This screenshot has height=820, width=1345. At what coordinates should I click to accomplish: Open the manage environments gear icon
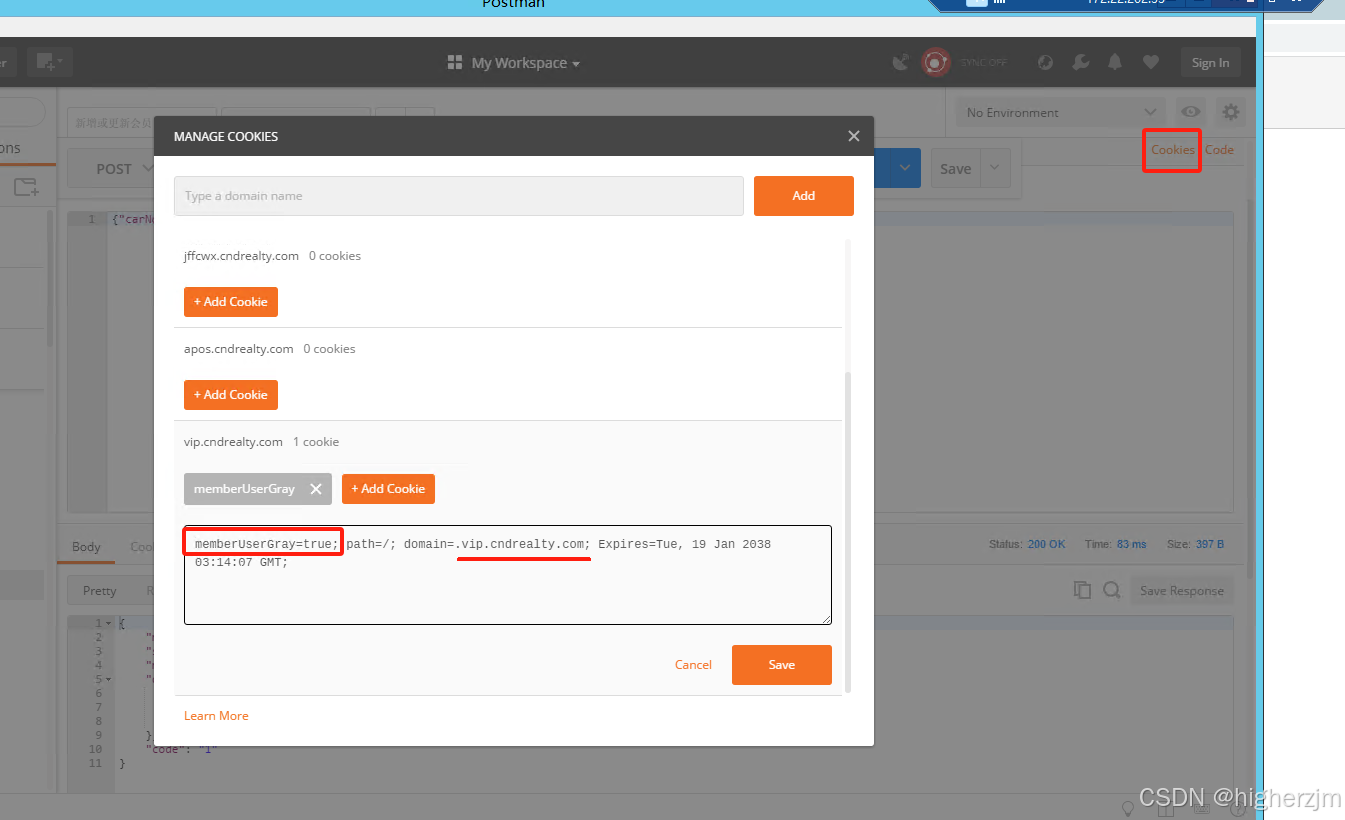[1230, 113]
